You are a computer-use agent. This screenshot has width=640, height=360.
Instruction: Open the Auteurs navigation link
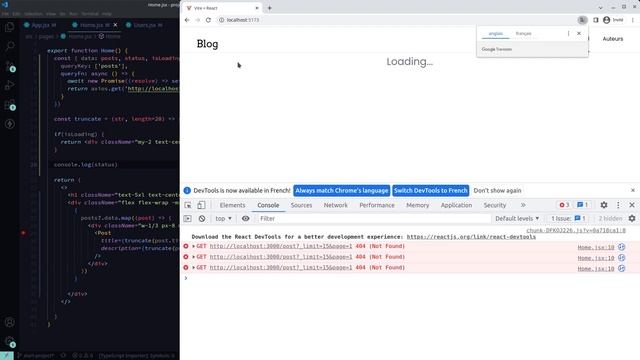[613, 39]
